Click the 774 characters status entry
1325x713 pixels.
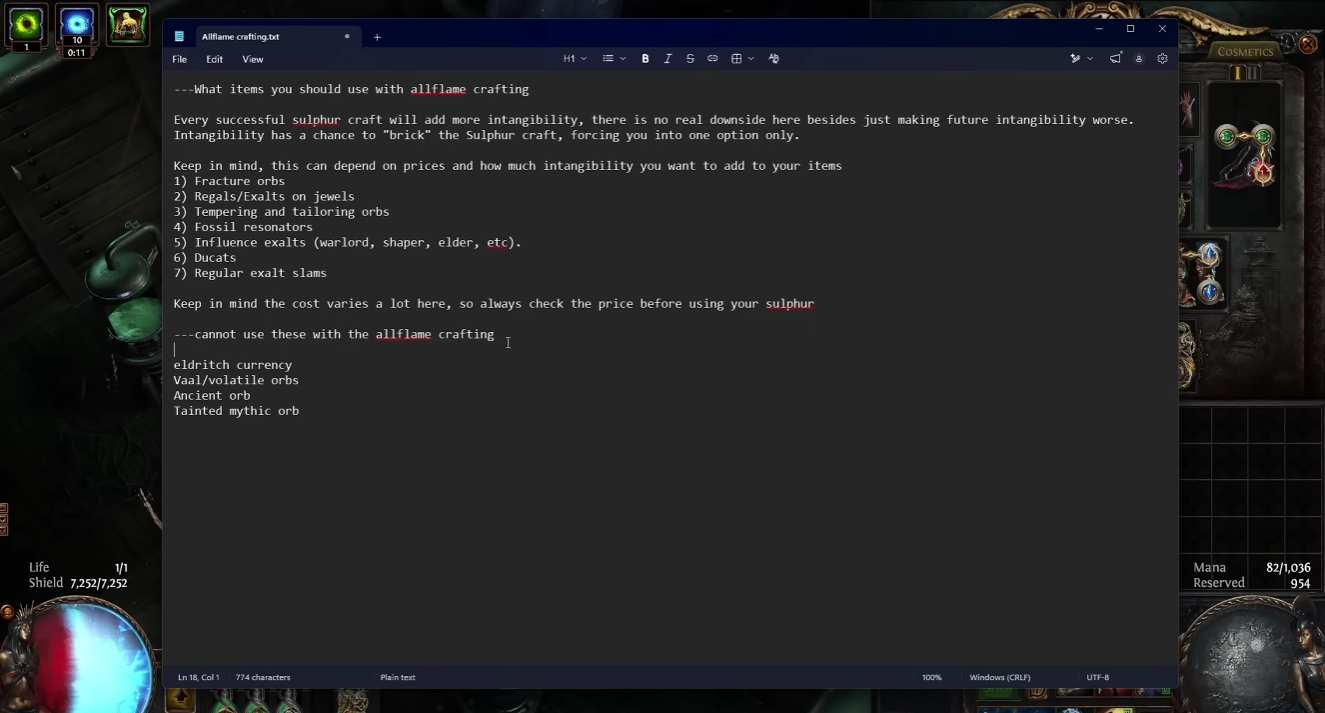263,677
